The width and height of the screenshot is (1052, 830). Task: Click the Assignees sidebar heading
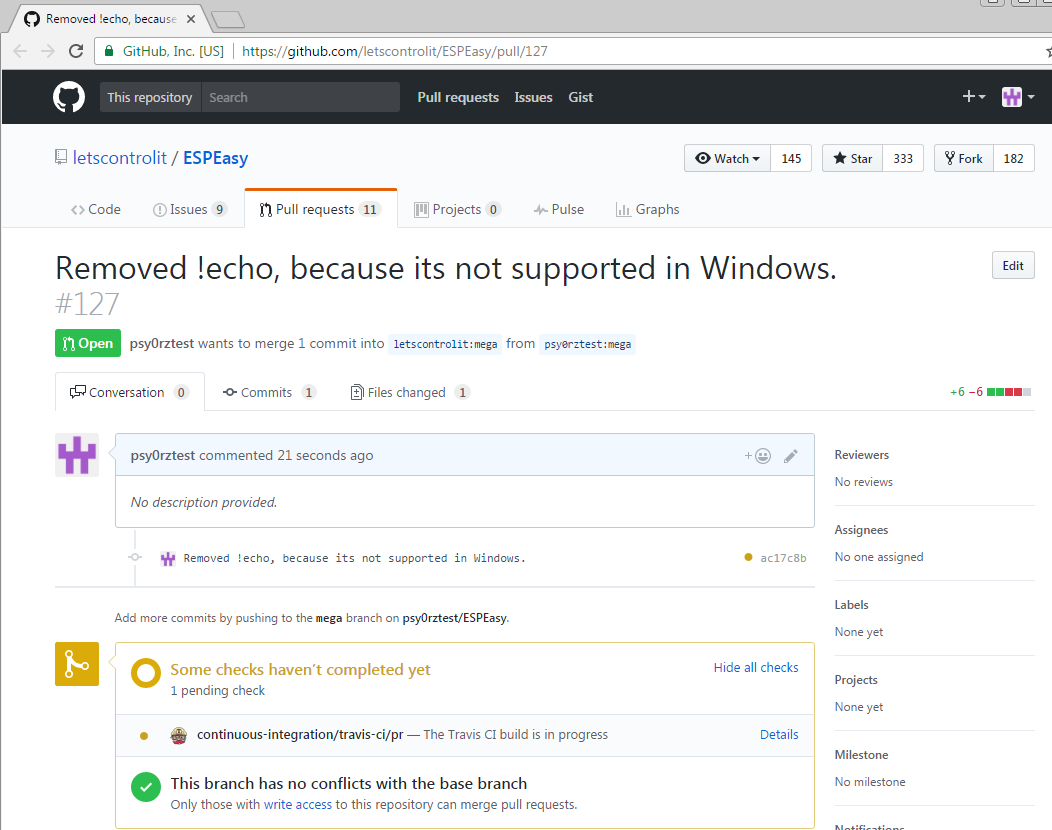click(x=861, y=530)
